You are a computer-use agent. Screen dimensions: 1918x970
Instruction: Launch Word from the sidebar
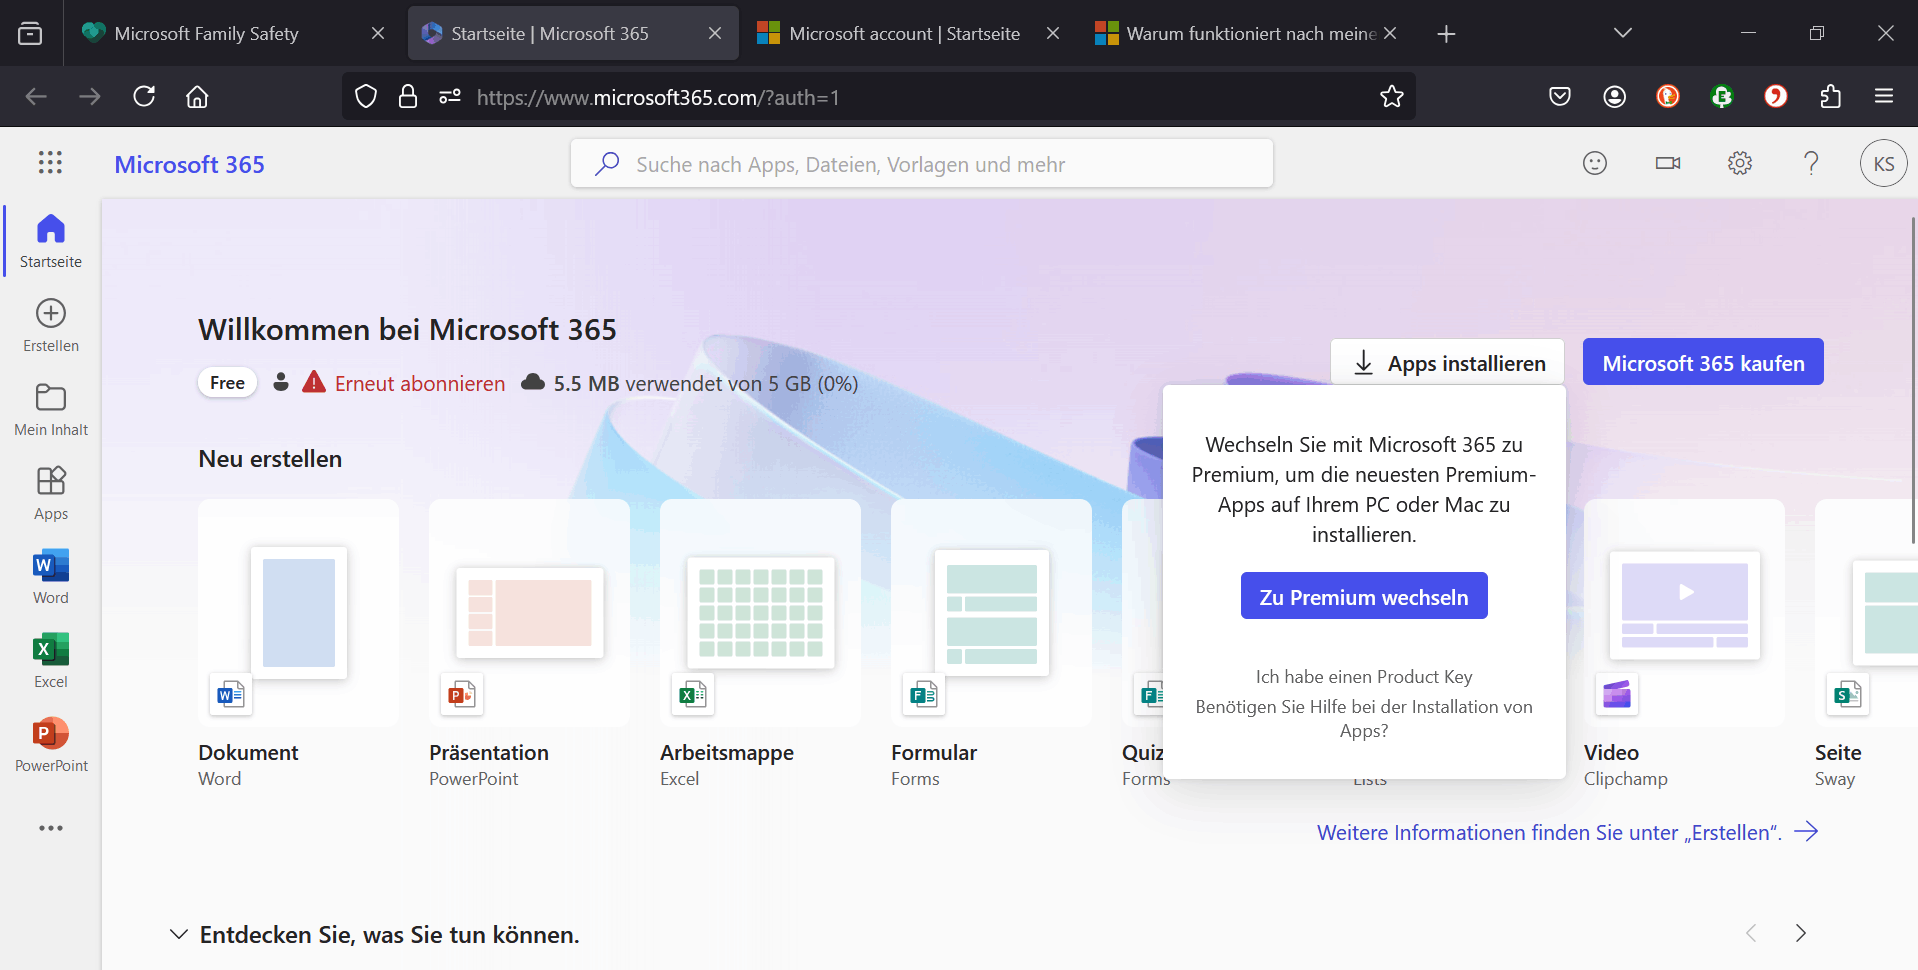pyautogui.click(x=51, y=577)
